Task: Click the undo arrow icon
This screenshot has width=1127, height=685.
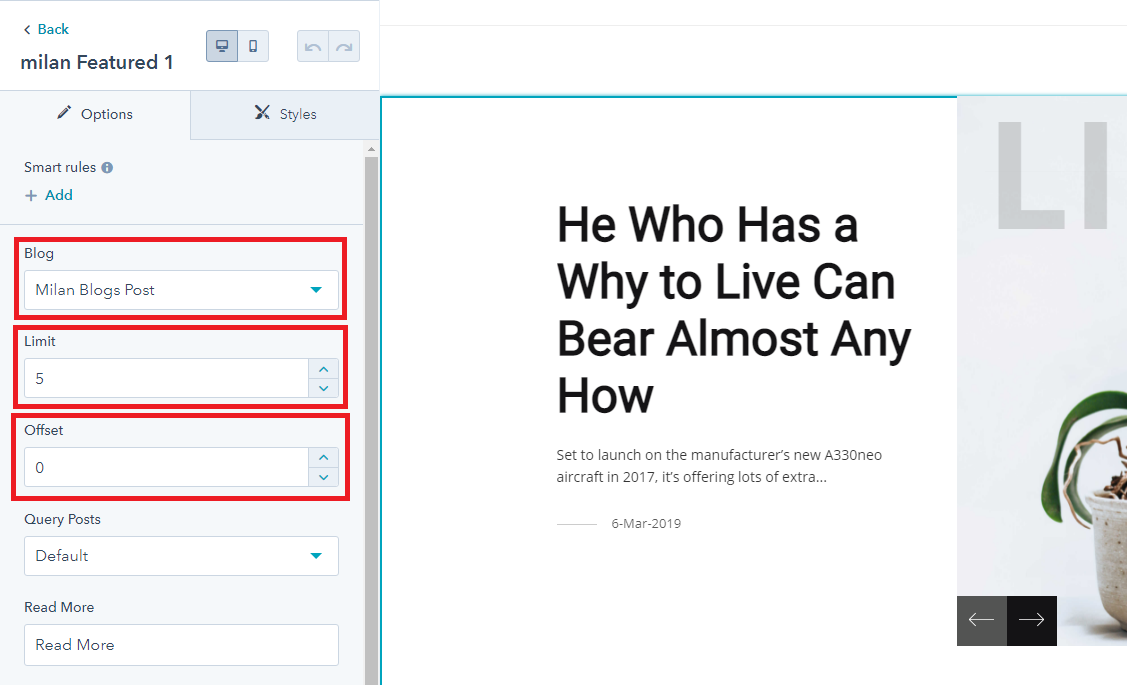Action: coord(313,47)
